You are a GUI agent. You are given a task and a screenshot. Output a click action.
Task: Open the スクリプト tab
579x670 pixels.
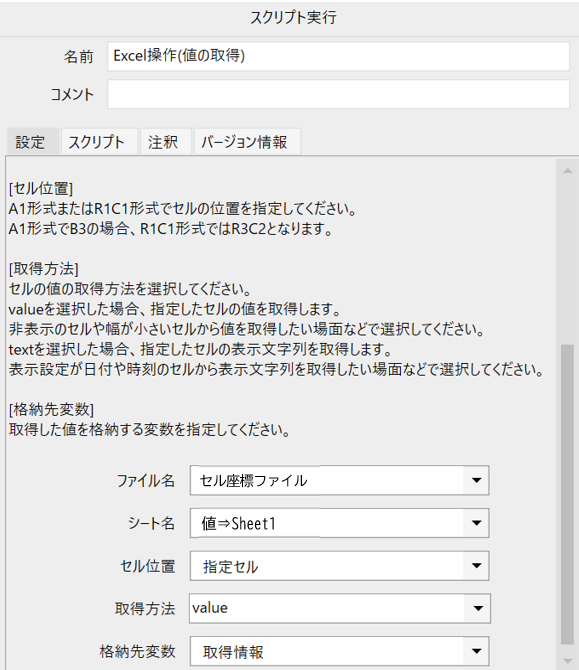[x=99, y=142]
